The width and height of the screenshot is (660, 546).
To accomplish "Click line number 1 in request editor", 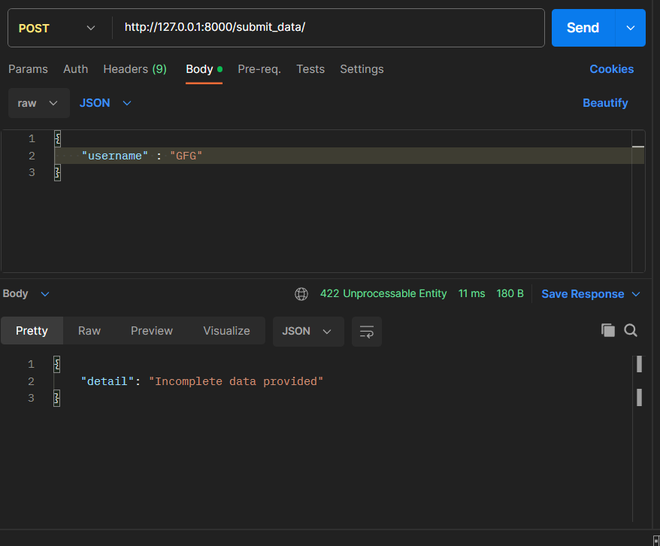I will pos(32,138).
